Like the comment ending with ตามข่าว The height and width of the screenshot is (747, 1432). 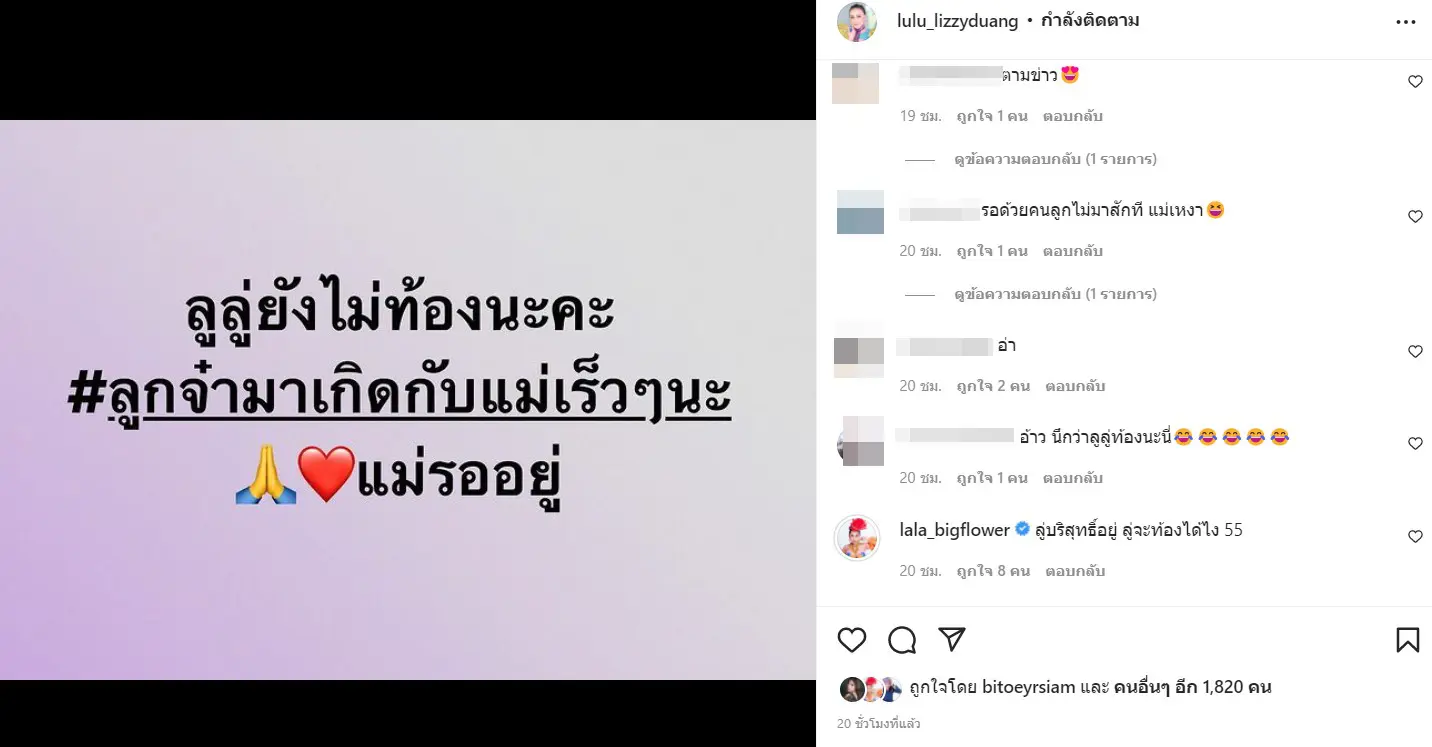point(1415,82)
